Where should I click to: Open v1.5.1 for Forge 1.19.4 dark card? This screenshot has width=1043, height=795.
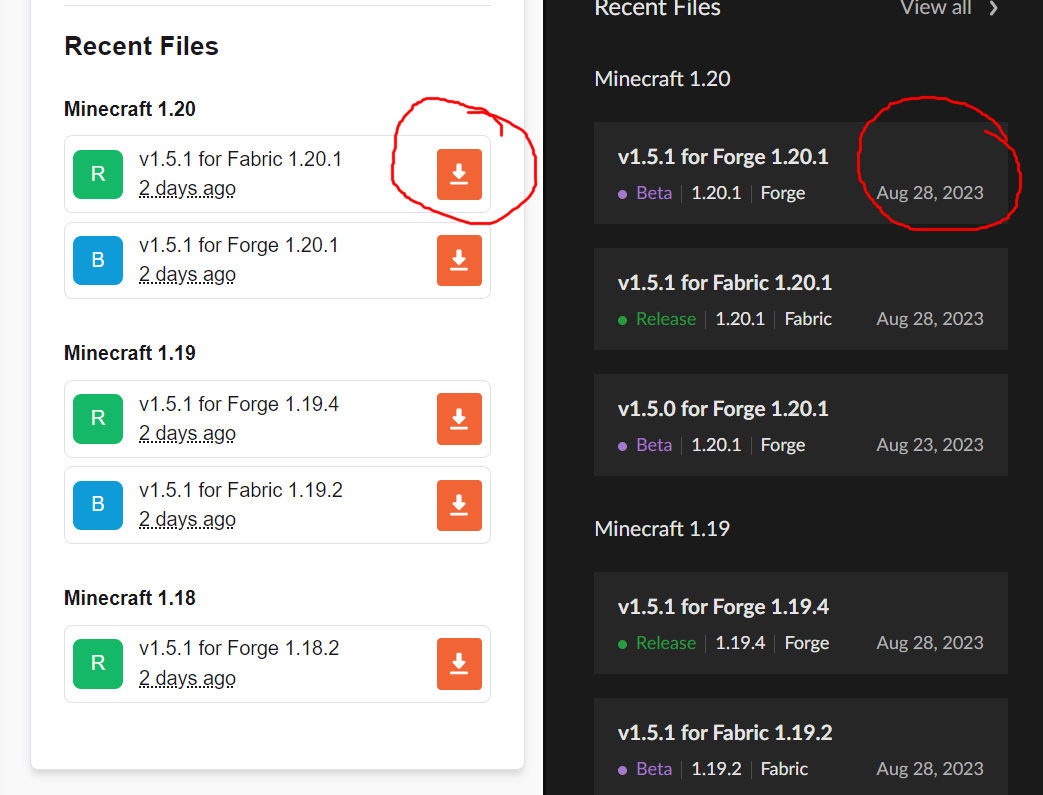[x=723, y=607]
